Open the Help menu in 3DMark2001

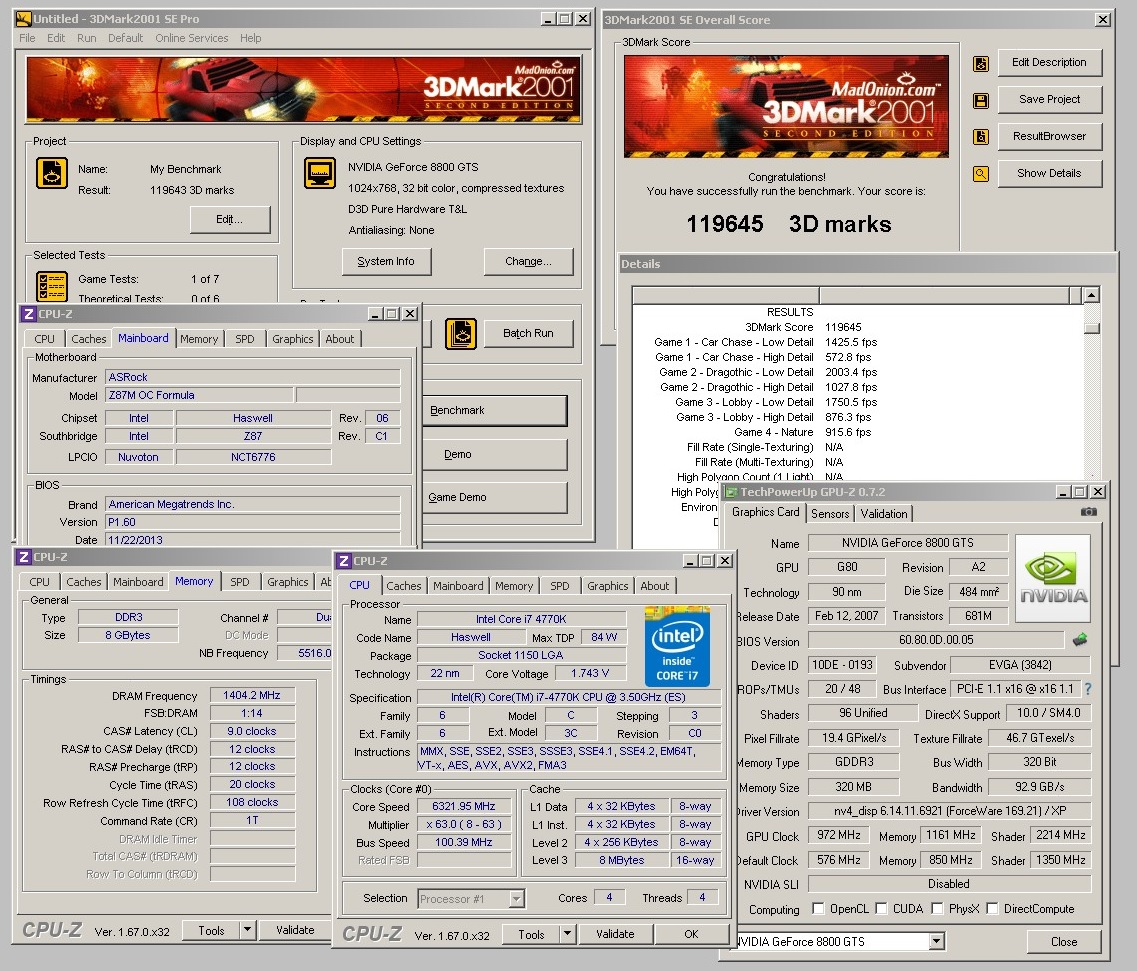(250, 38)
